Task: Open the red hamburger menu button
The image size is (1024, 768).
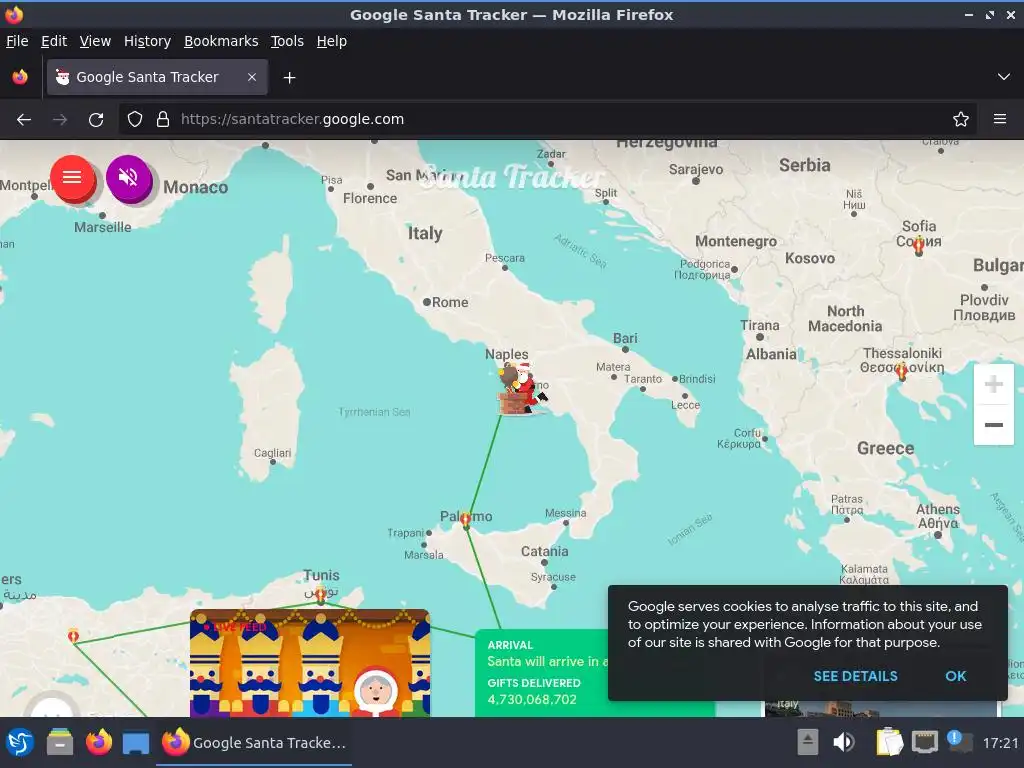Action: tap(72, 178)
